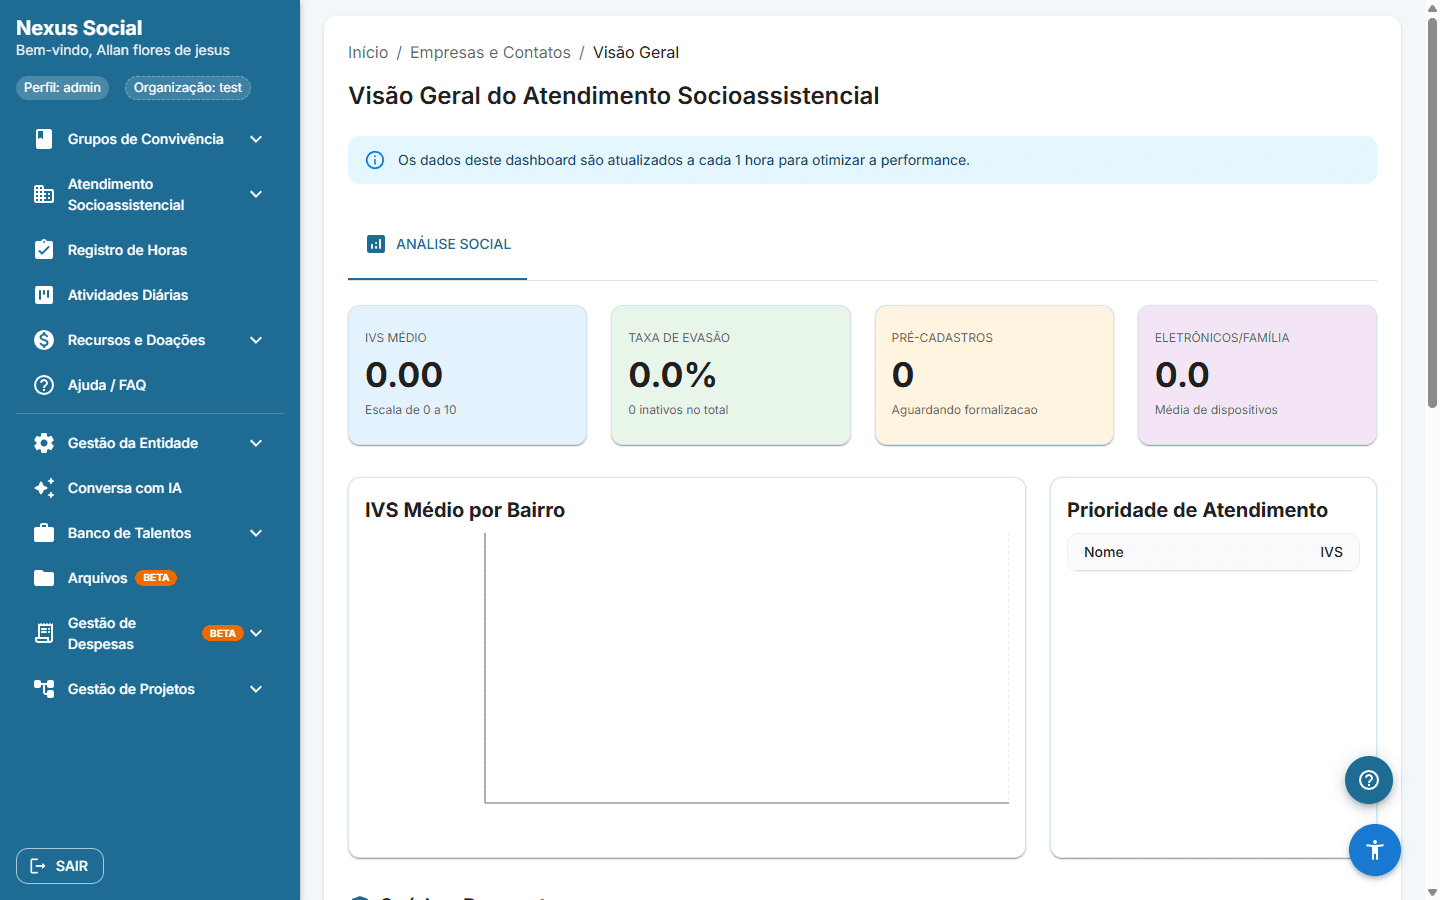
Task: Open the floating help question-mark button
Action: point(1369,780)
